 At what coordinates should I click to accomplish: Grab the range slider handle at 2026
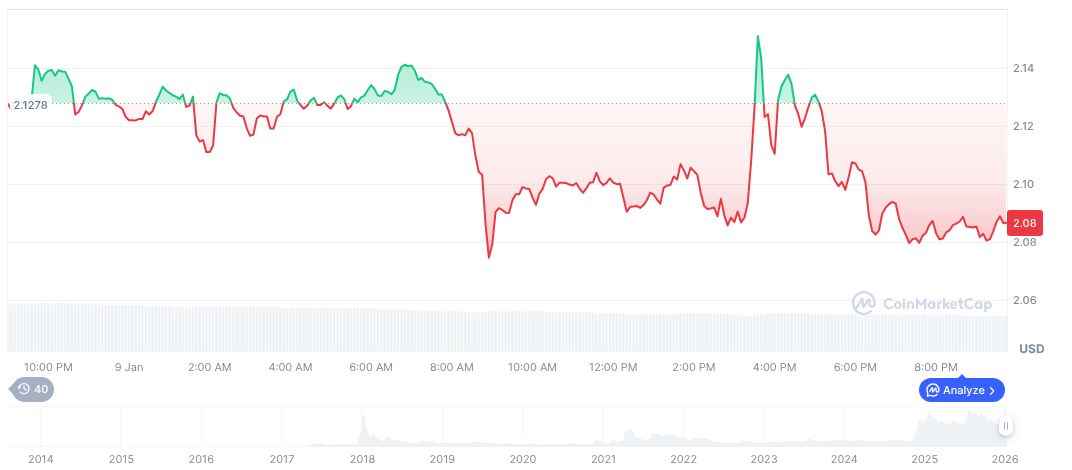tap(1006, 426)
